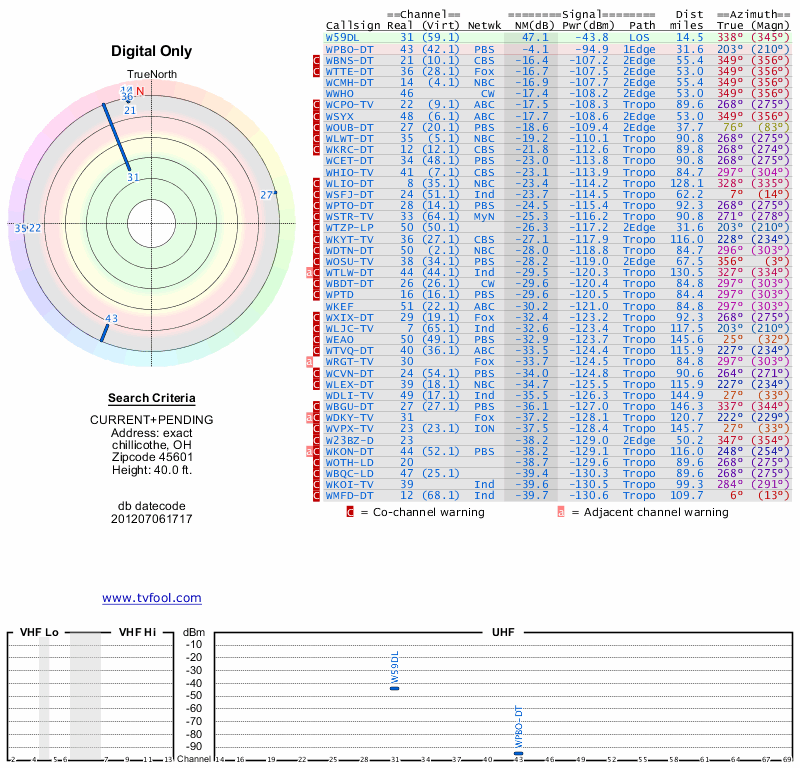Click the Callsign column header

coord(353,25)
